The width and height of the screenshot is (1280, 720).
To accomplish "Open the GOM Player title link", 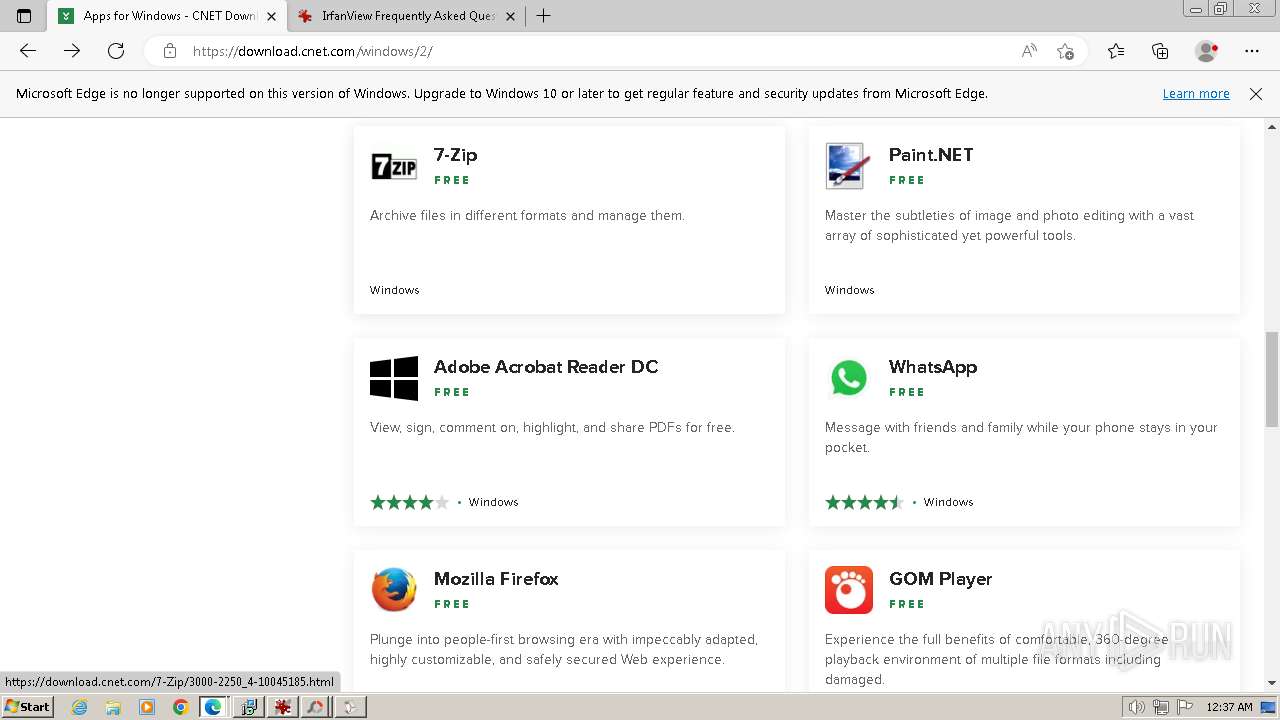I will pos(940,579).
